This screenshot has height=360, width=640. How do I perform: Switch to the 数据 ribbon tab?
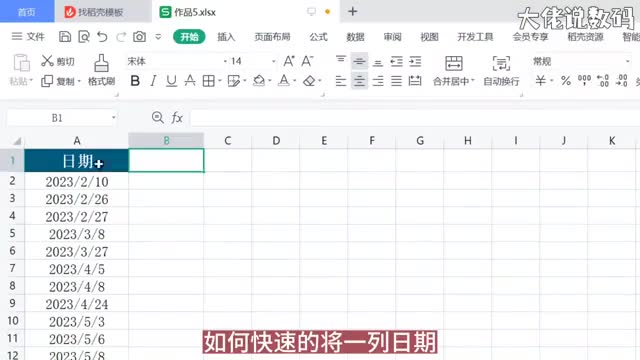point(355,37)
